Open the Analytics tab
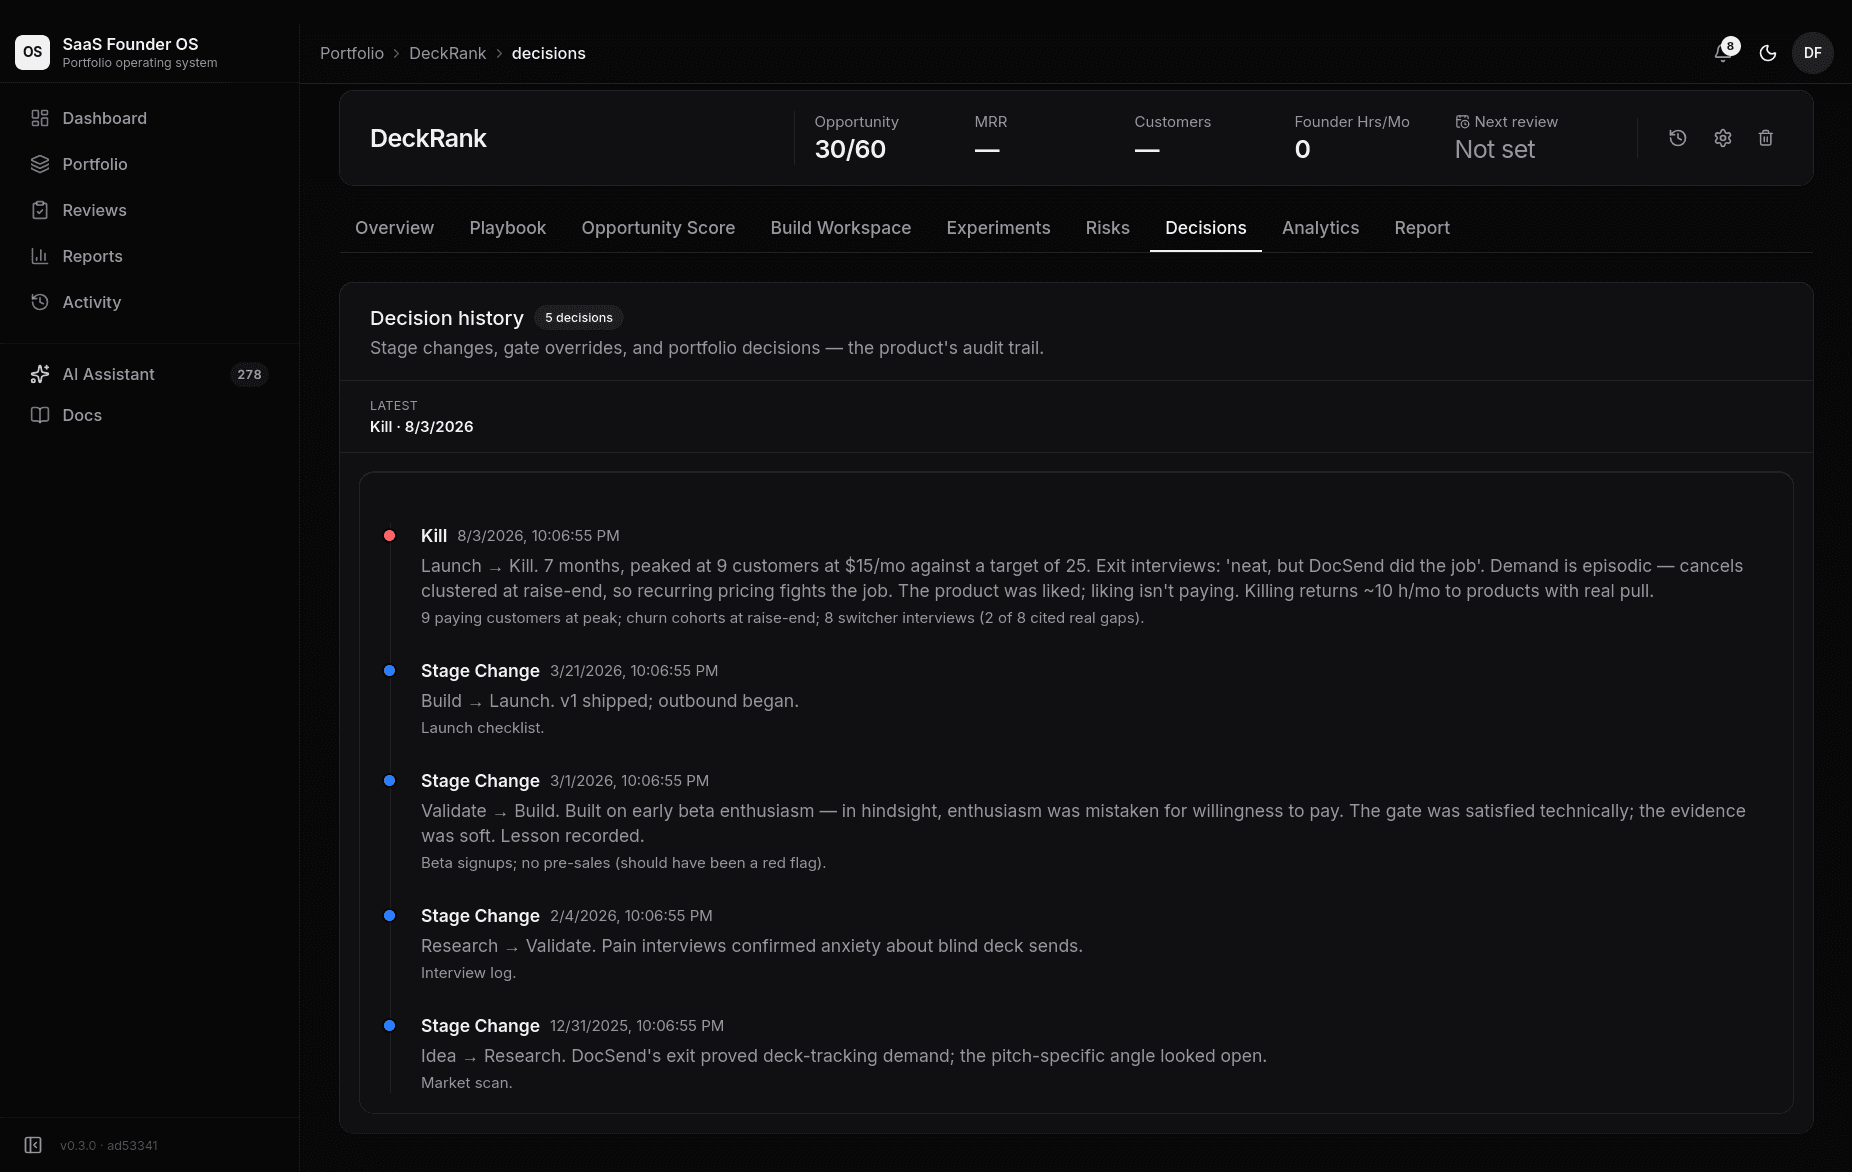 coord(1320,228)
